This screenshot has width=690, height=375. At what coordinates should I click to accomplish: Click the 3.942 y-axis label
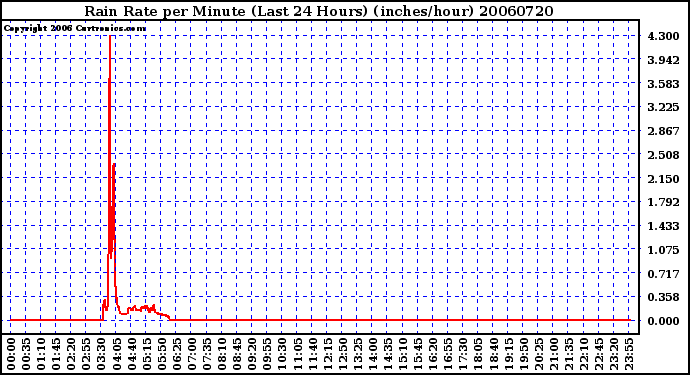tap(663, 60)
